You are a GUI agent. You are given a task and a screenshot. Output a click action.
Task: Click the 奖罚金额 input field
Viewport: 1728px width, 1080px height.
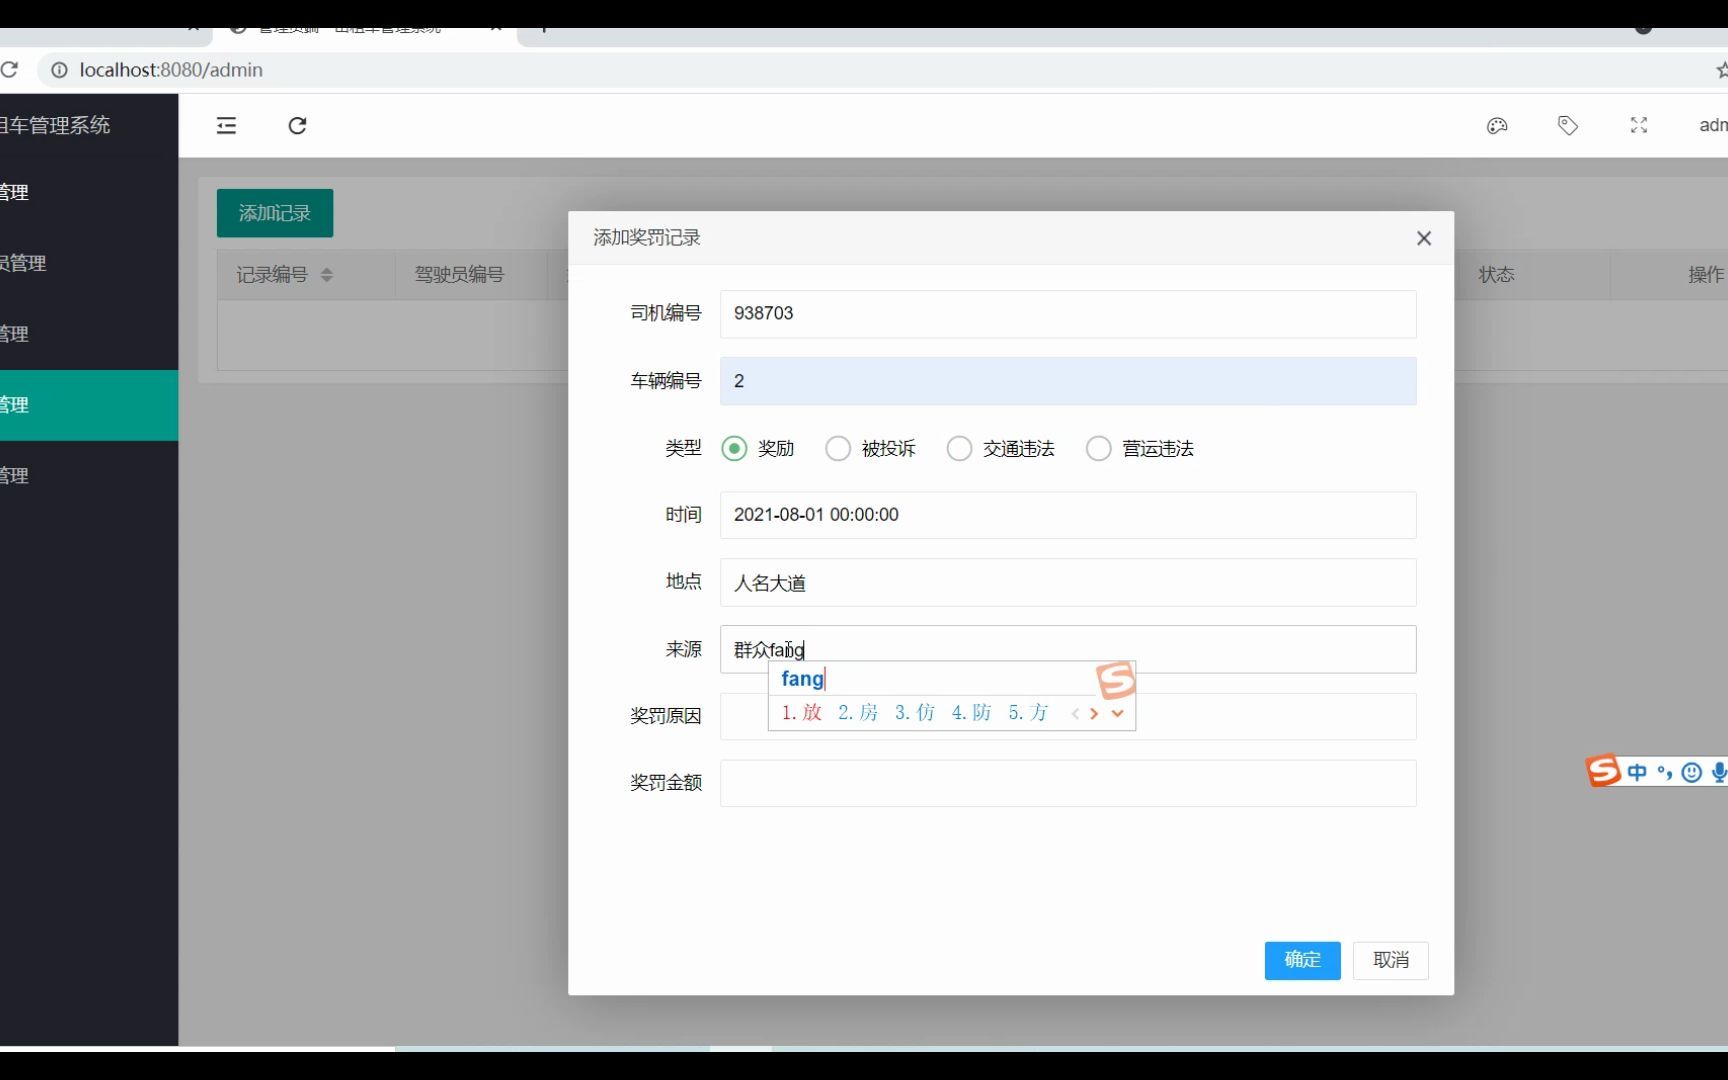tap(1068, 783)
